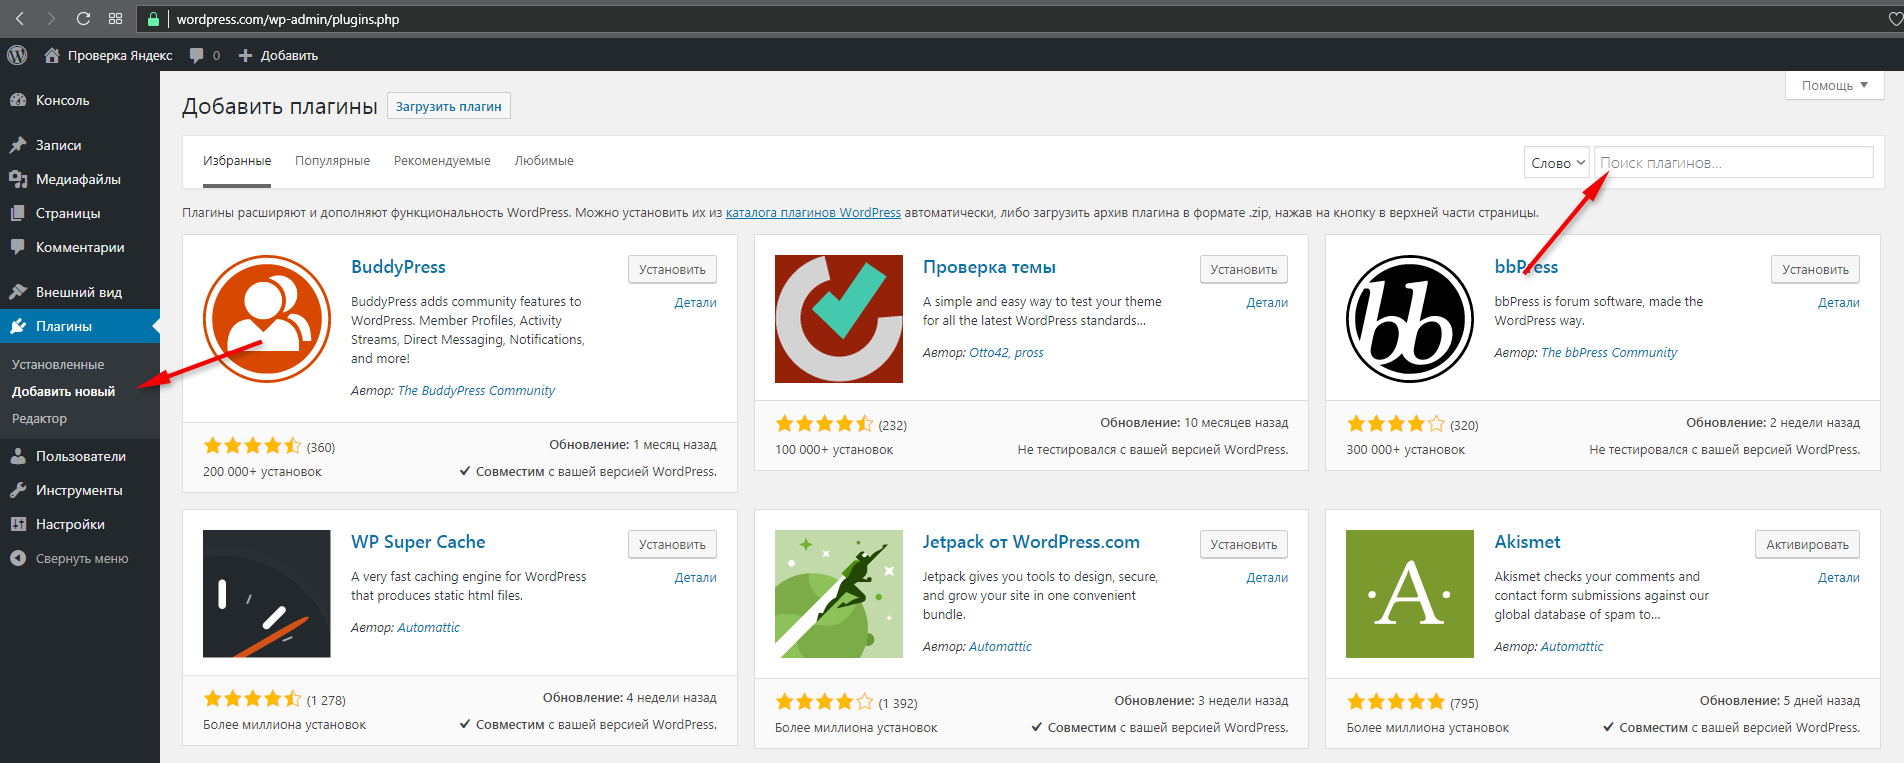
Task: Click the home icon beside Проверка Яндекс
Action: point(52,55)
